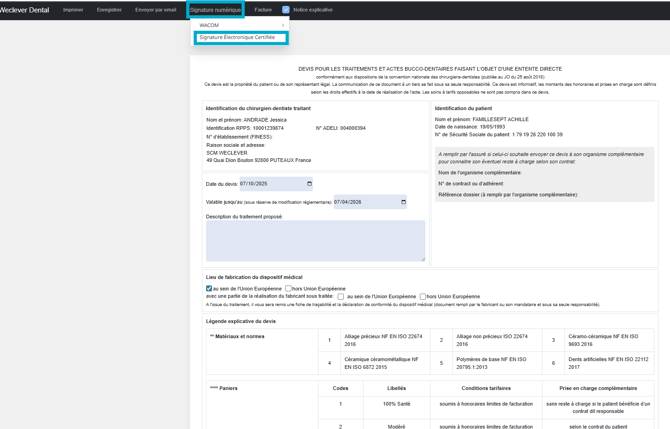Check first 'hors Union Européenne' box
This screenshot has height=429, width=670.
tap(289, 289)
